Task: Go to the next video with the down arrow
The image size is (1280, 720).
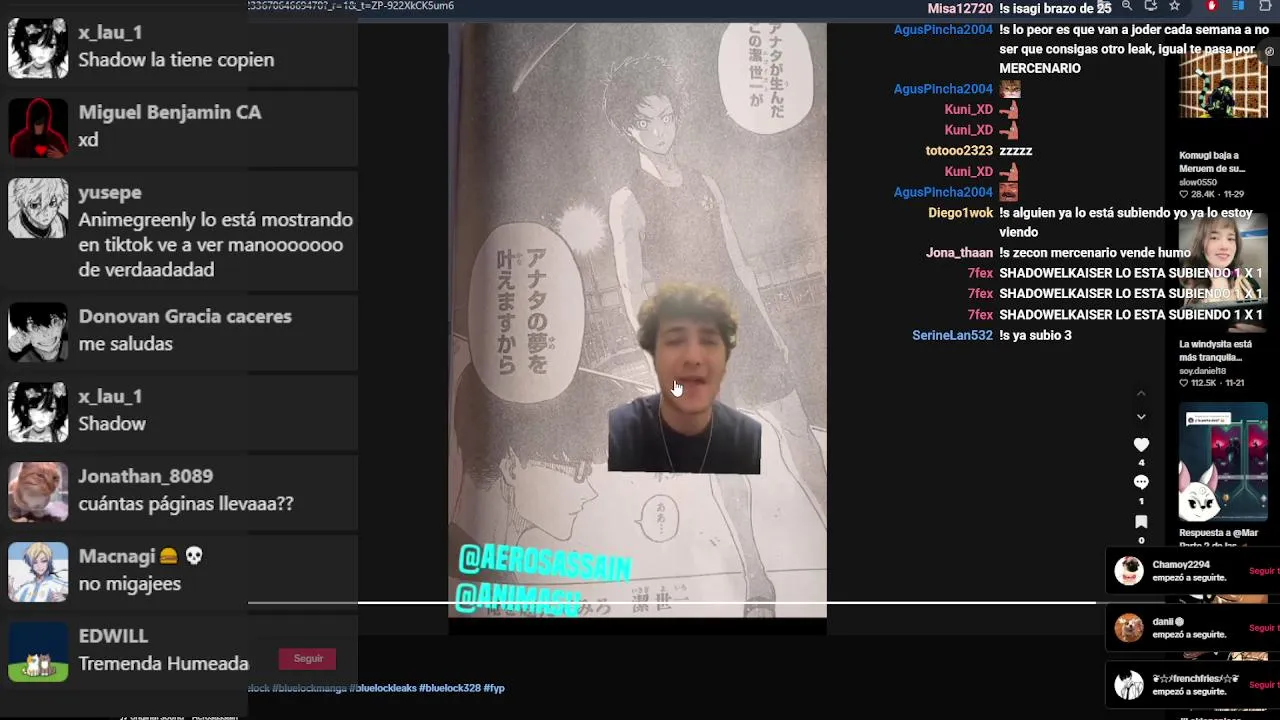Action: pyautogui.click(x=1141, y=416)
